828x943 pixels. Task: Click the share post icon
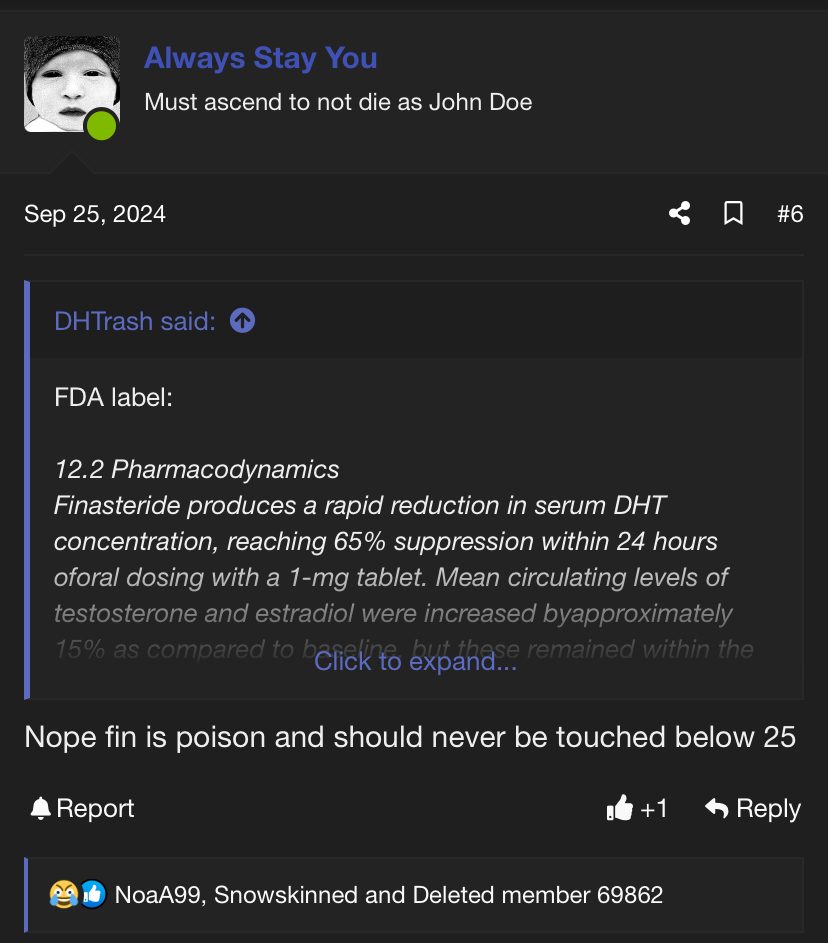pyautogui.click(x=679, y=213)
